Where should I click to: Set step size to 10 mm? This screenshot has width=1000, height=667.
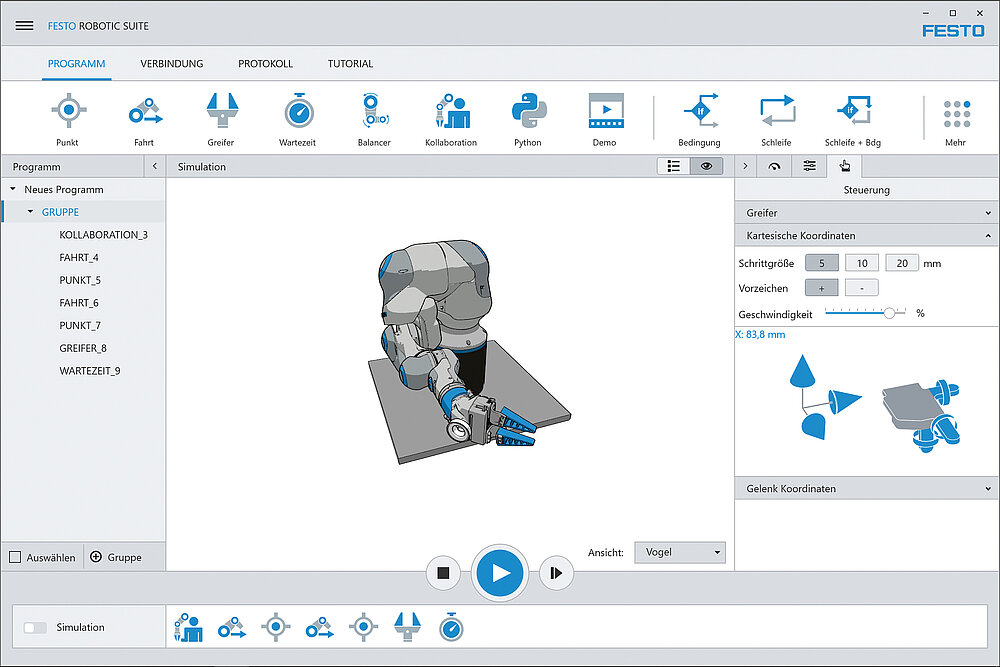pyautogui.click(x=861, y=263)
